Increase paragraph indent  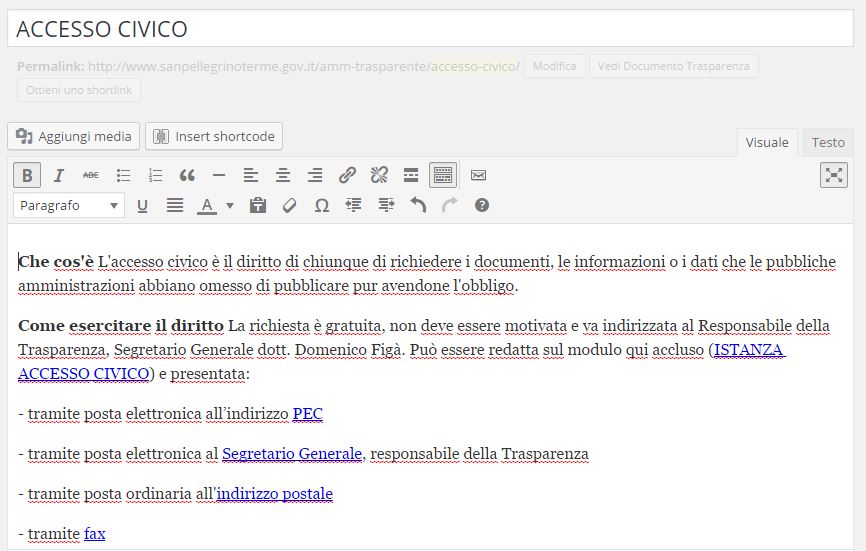[386, 205]
